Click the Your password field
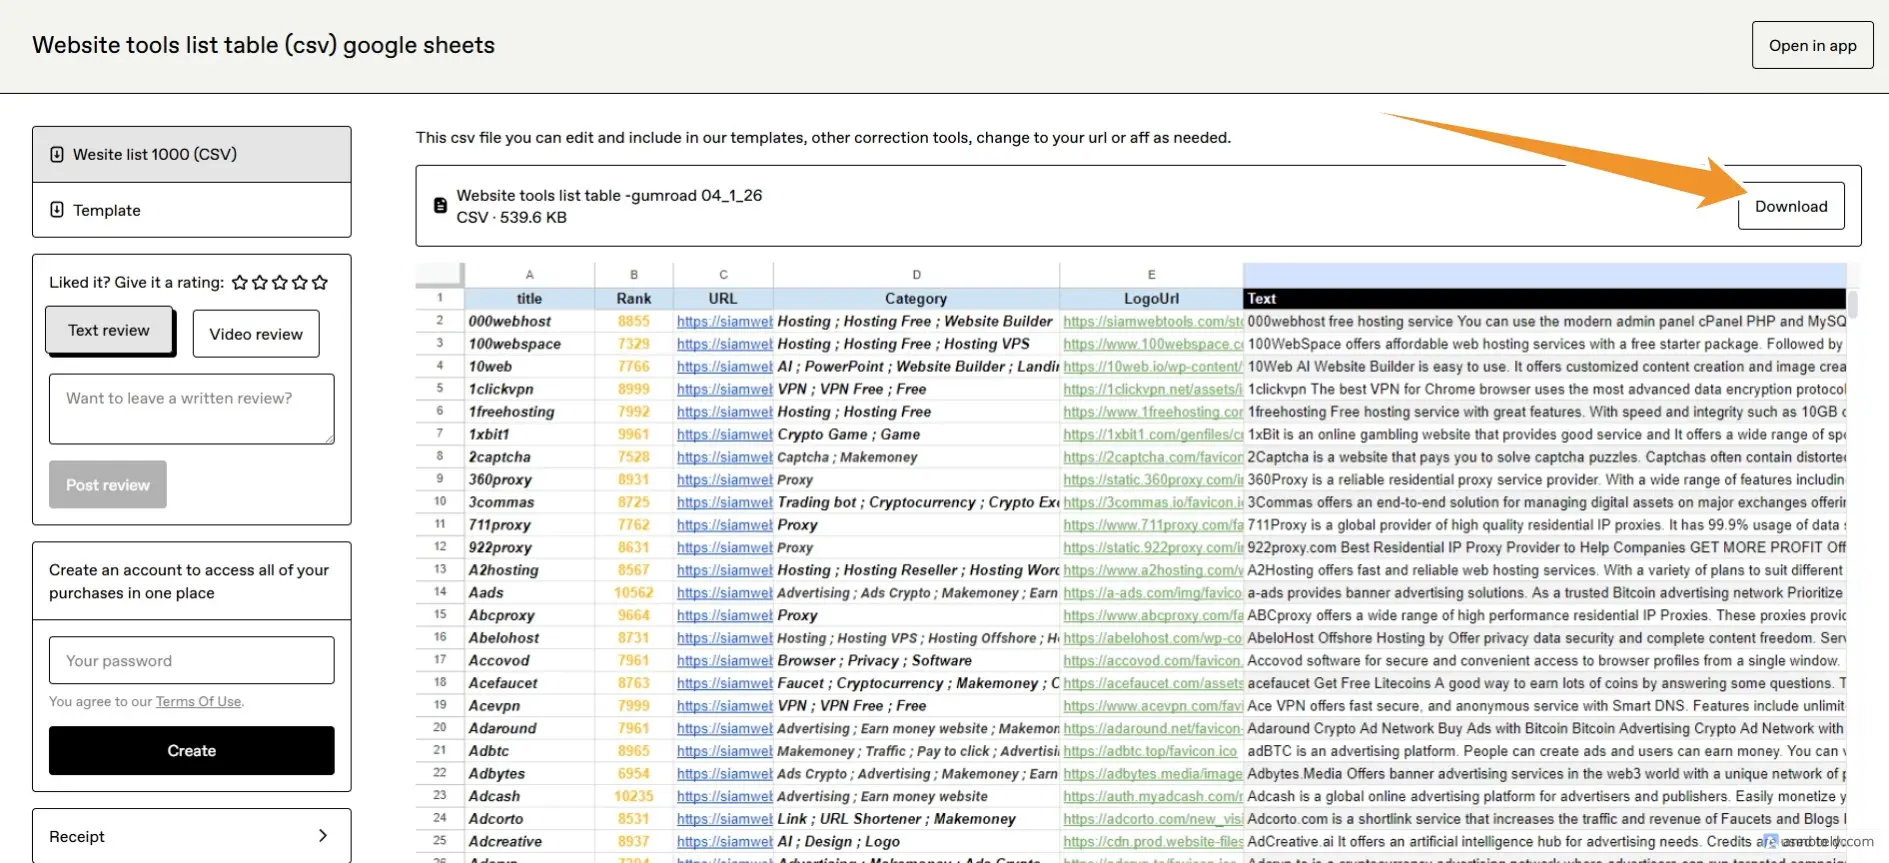Screen dimensions: 1889x863 tap(191, 661)
